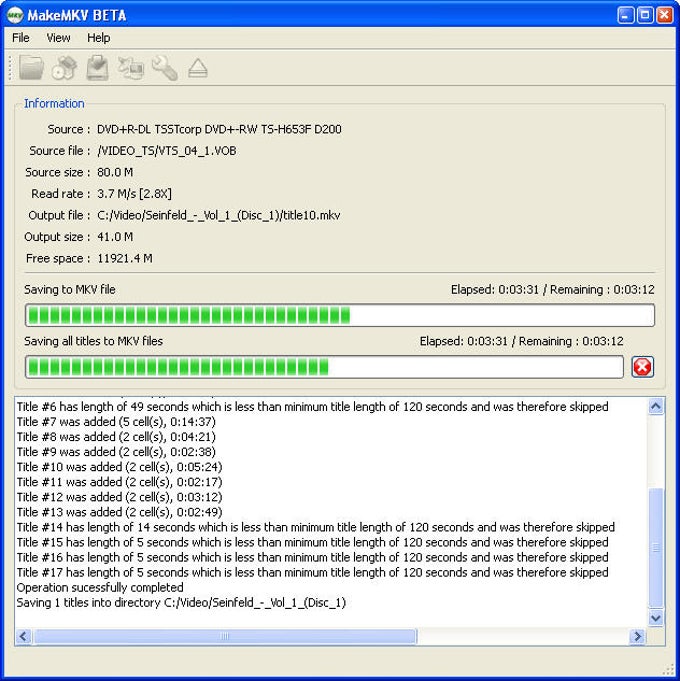Click output file path ending title10.mkv

point(218,215)
